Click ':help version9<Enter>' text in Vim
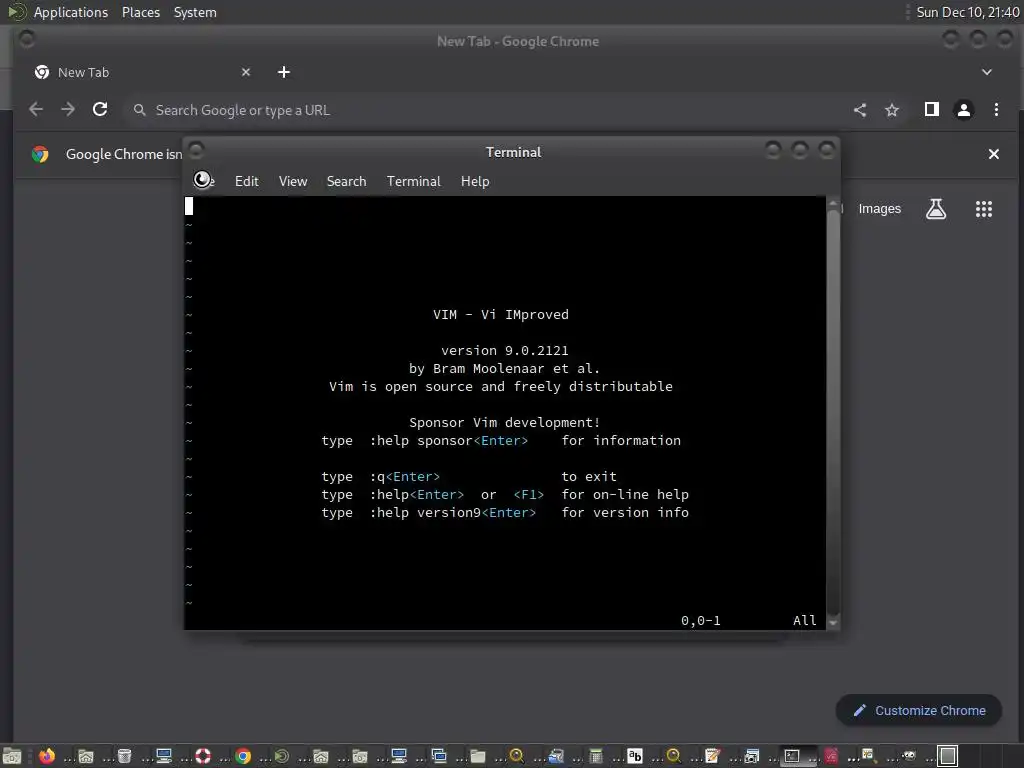The image size is (1024, 768). (x=453, y=513)
